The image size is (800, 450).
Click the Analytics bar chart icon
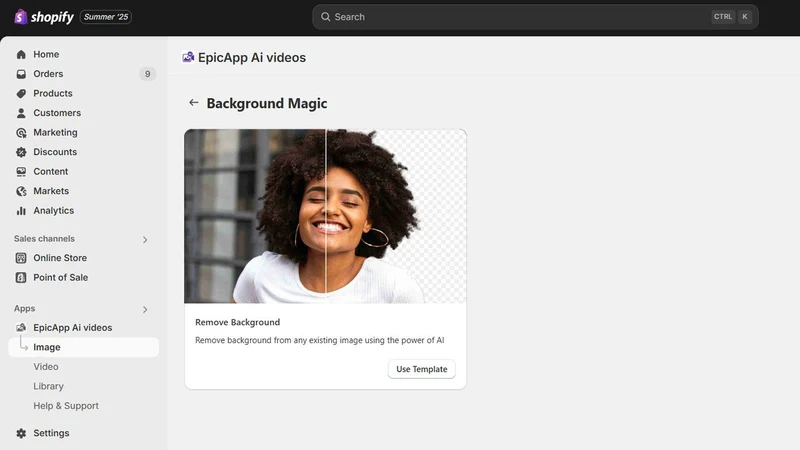21,211
